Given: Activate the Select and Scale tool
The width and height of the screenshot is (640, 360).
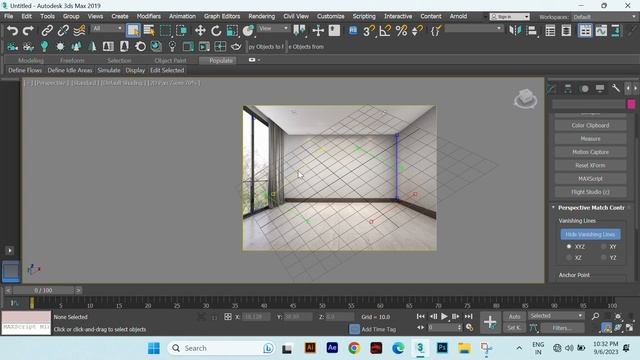Looking at the screenshot, I should tap(232, 31).
